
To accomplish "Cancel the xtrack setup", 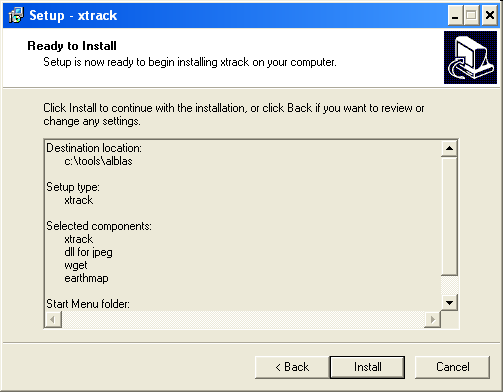I will 452,367.
